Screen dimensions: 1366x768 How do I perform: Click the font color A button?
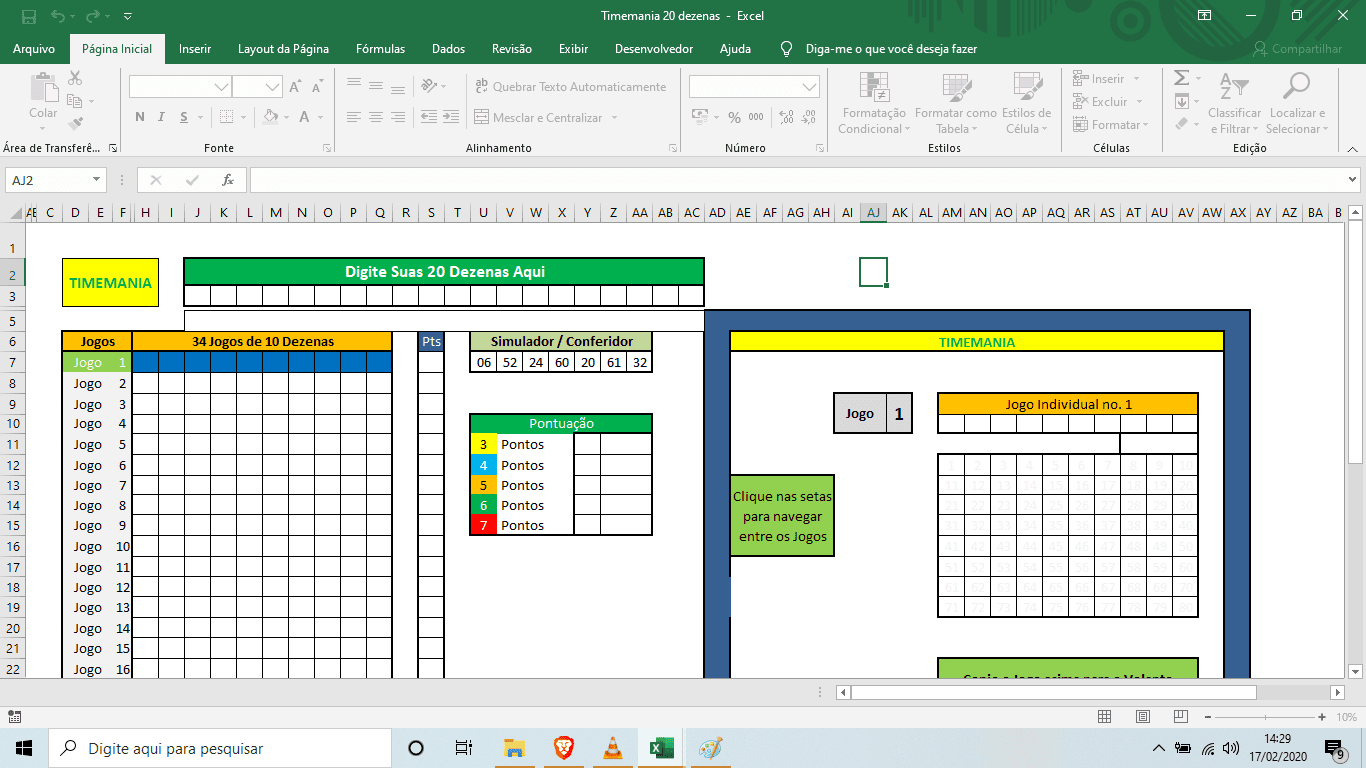(305, 117)
